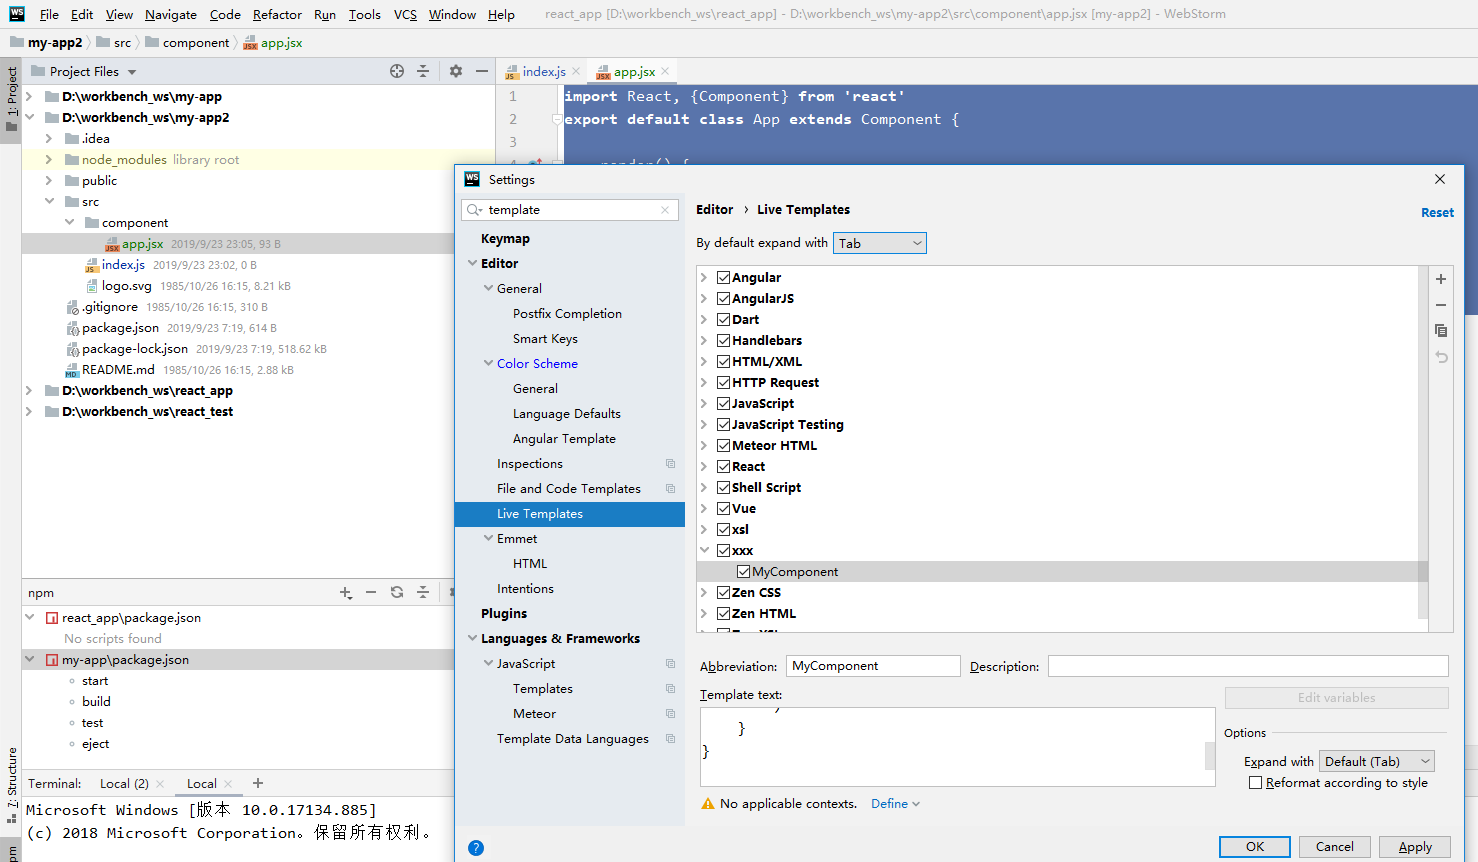Open the VCS menu
1478x862 pixels.
405,15
